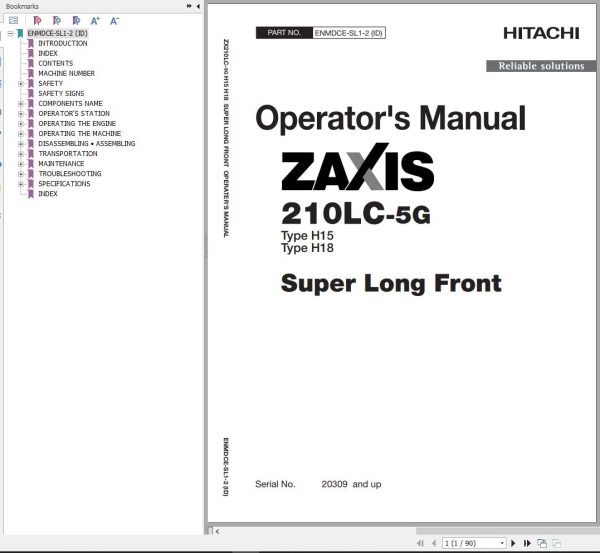The width and height of the screenshot is (600, 553).
Task: Open the MAINTENANCE bookmark
Action: coord(61,164)
